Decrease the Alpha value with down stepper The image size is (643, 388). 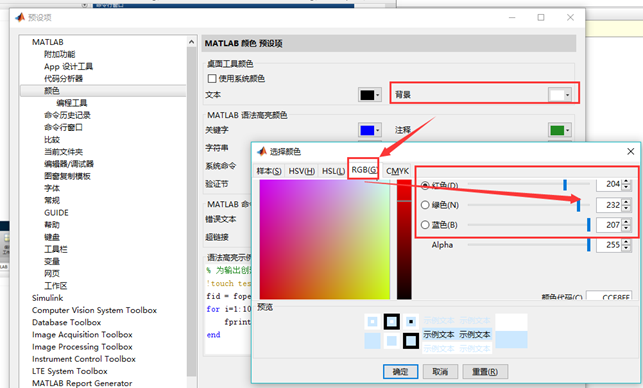pyautogui.click(x=626, y=248)
